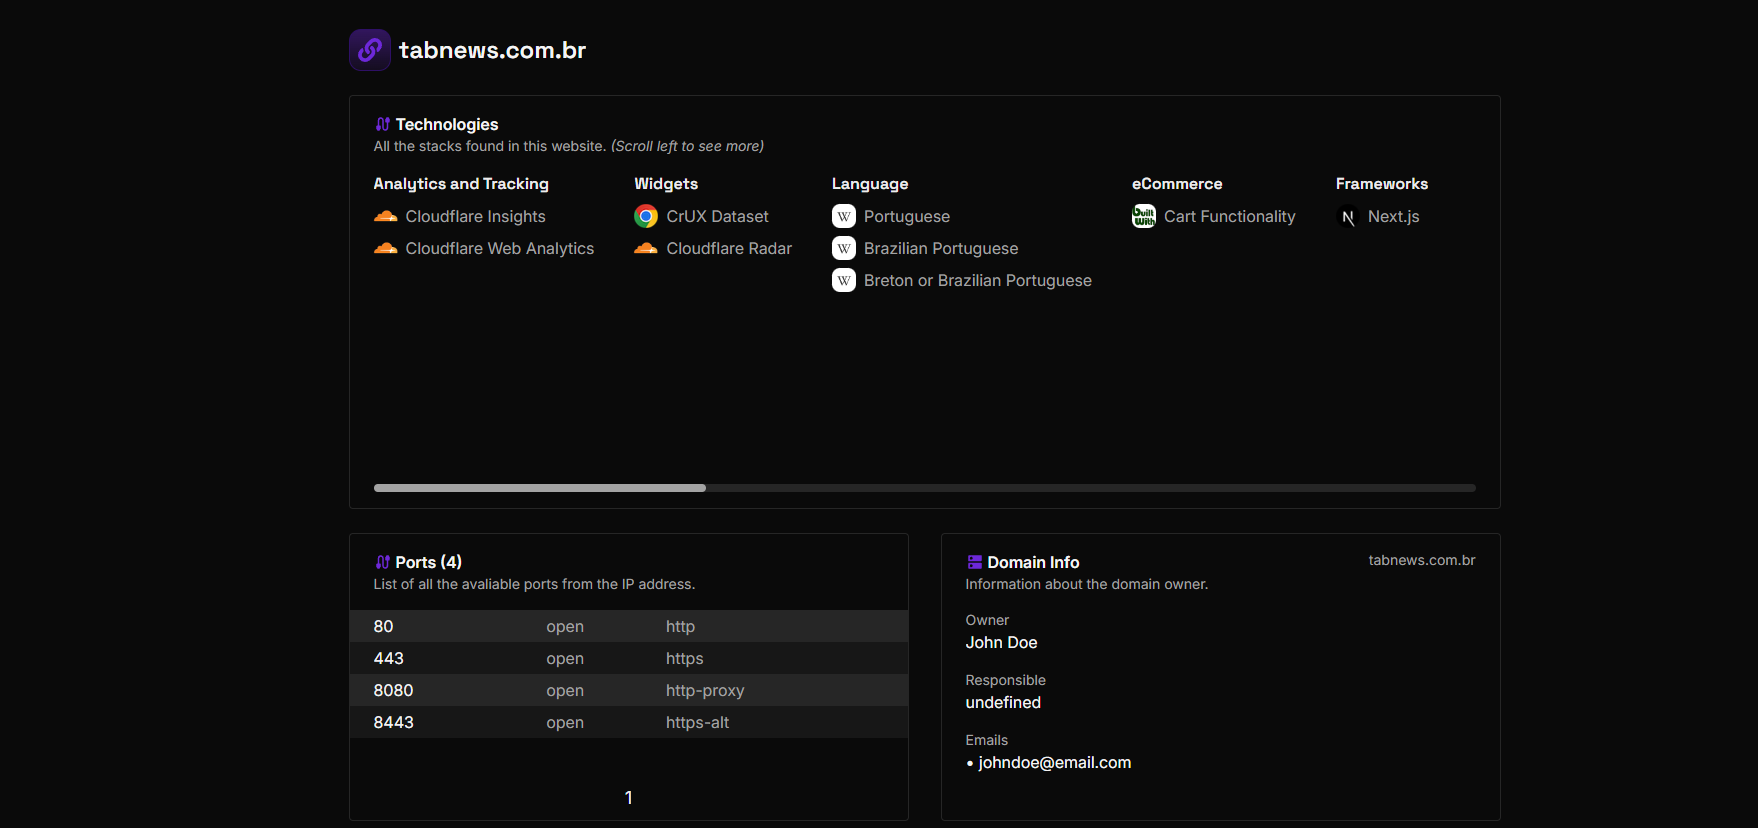The height and width of the screenshot is (828, 1758).
Task: Click the BuiltWith icon beside Cart Functionality
Action: click(x=1144, y=216)
